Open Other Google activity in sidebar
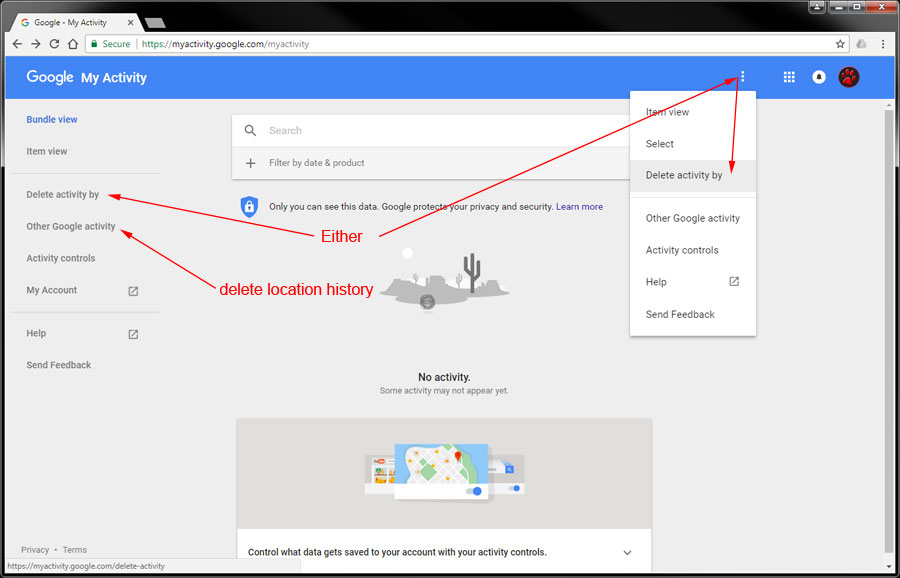This screenshot has height=578, width=900. 71,226
